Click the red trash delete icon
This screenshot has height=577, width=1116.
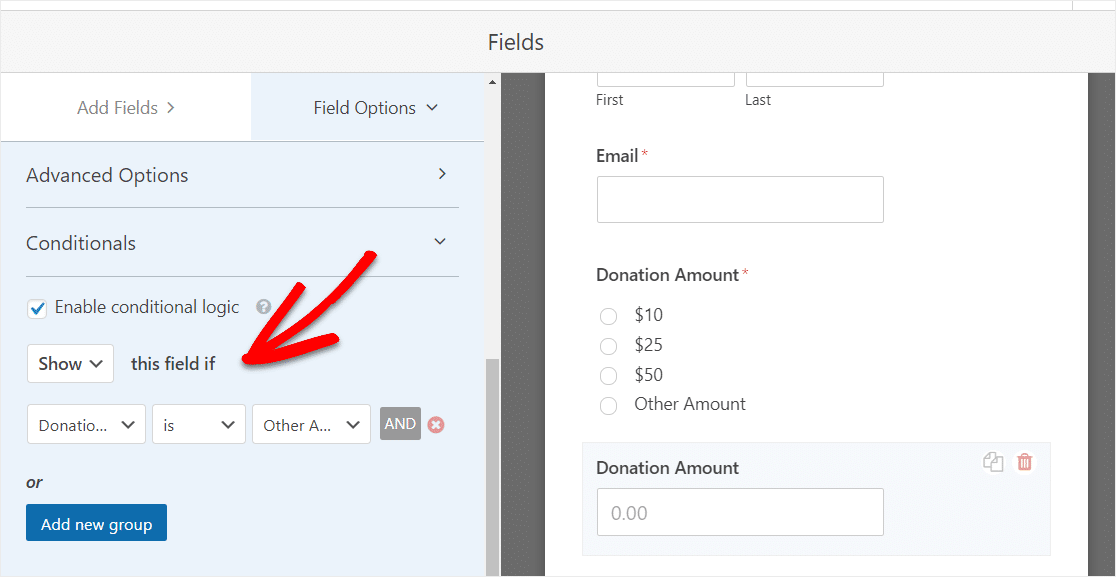1024,462
